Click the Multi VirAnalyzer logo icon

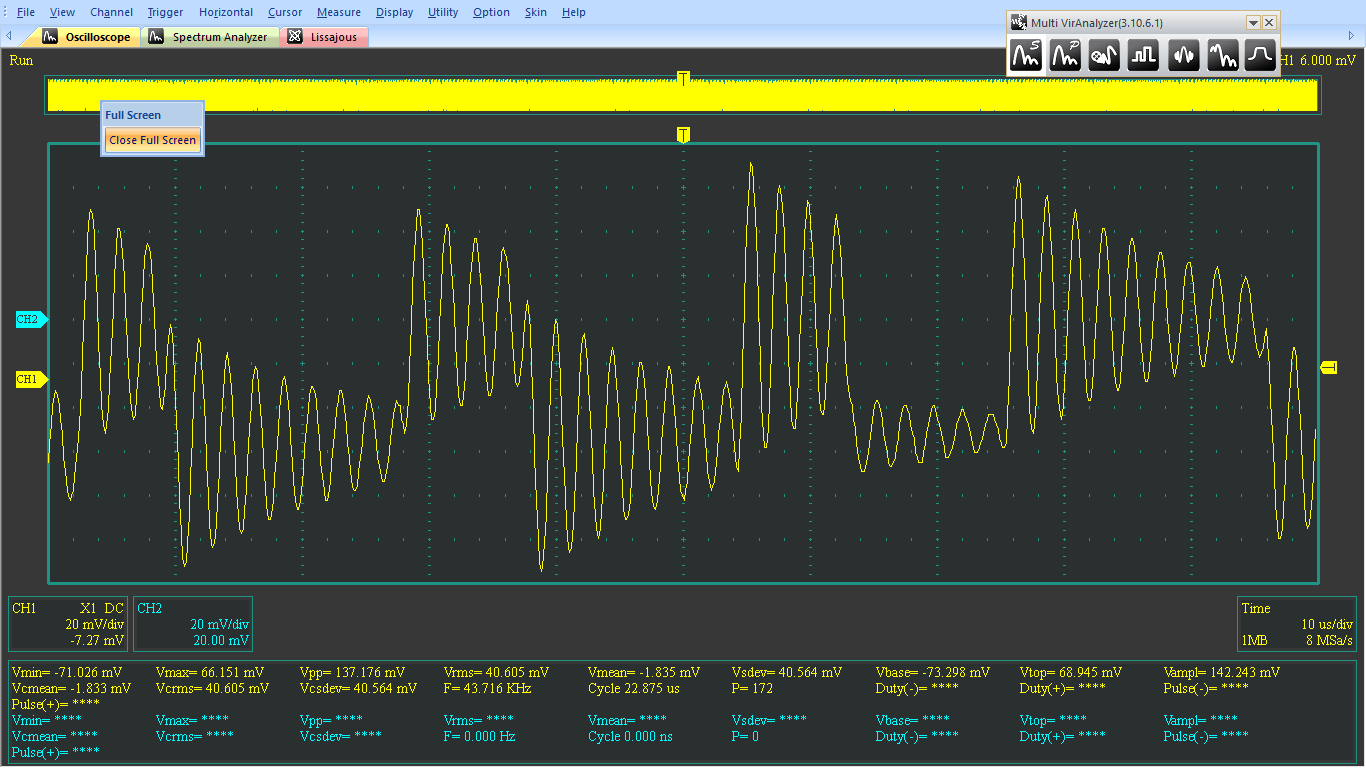(1019, 22)
